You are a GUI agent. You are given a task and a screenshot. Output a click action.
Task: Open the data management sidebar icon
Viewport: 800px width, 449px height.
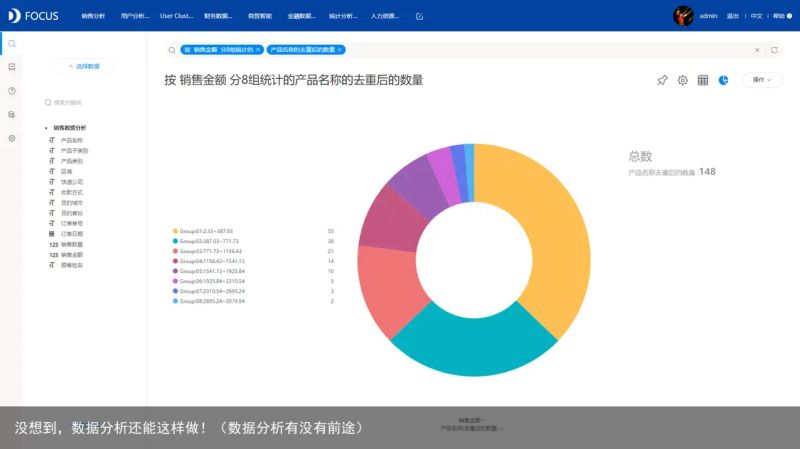12,114
